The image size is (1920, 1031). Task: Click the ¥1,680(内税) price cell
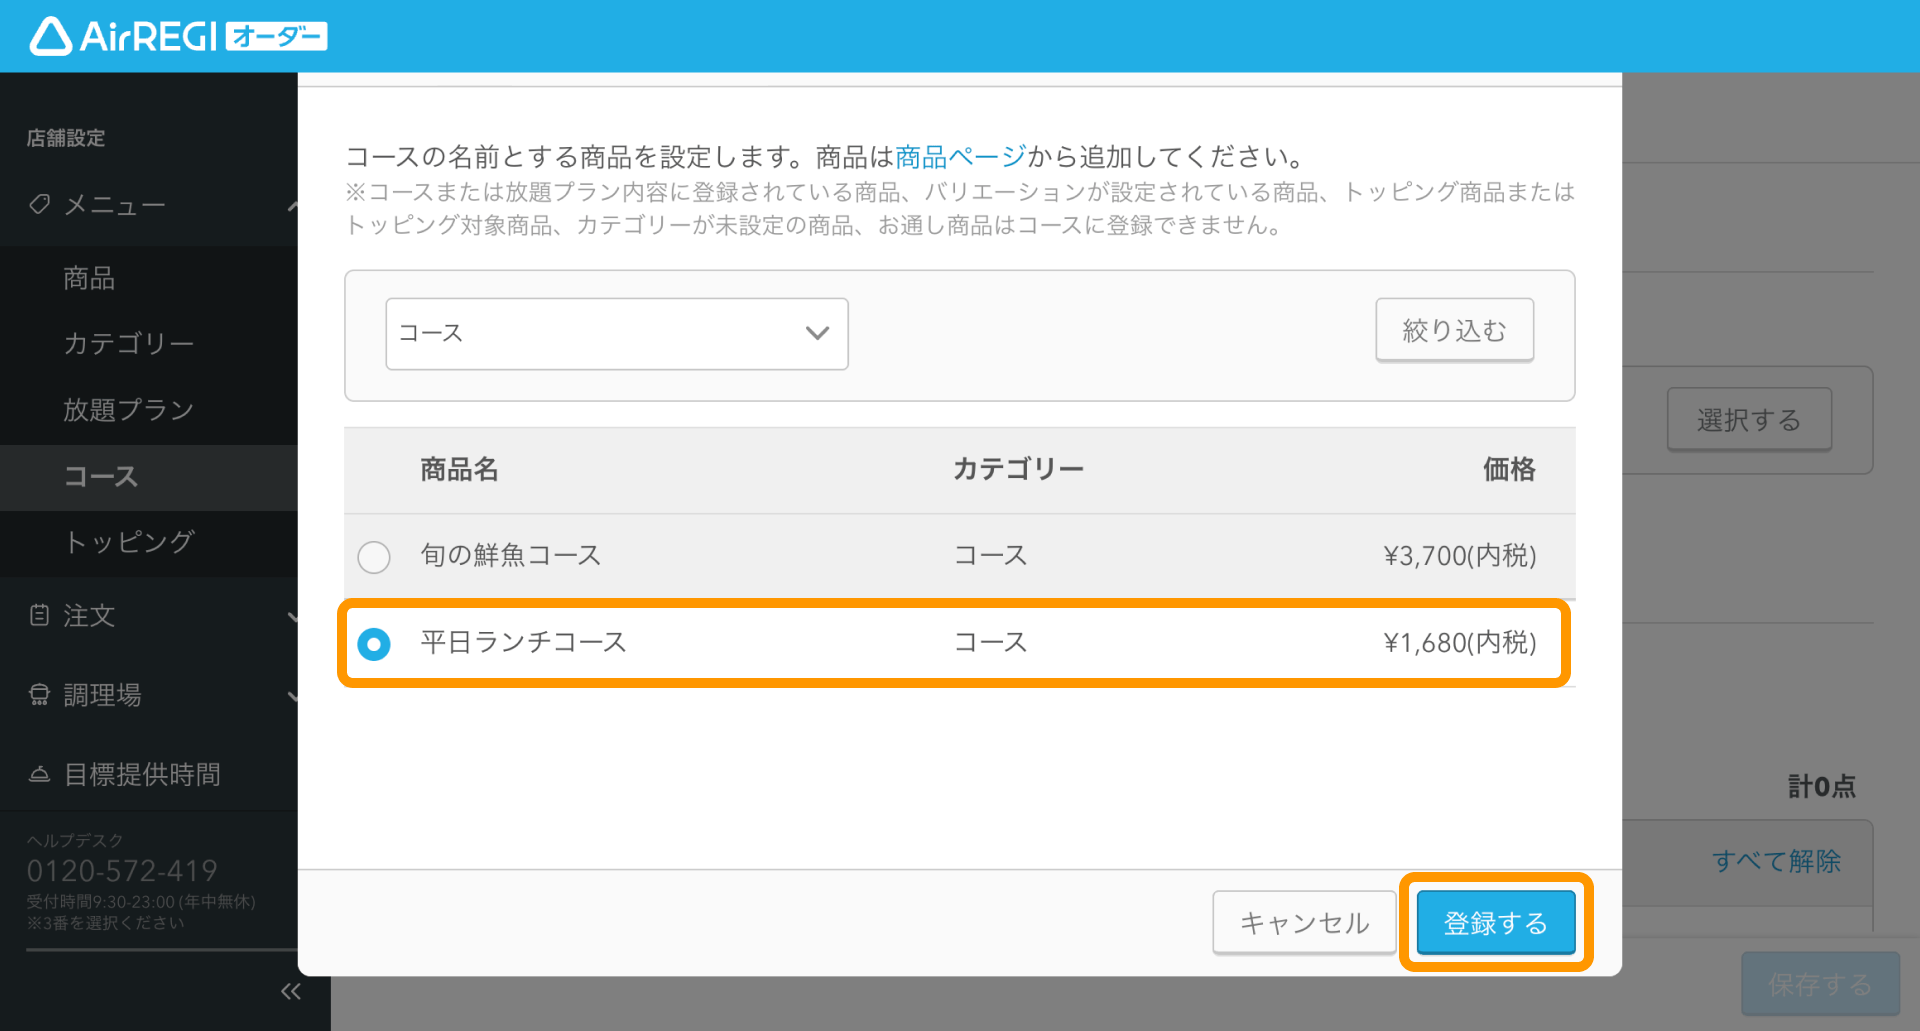click(x=1460, y=643)
